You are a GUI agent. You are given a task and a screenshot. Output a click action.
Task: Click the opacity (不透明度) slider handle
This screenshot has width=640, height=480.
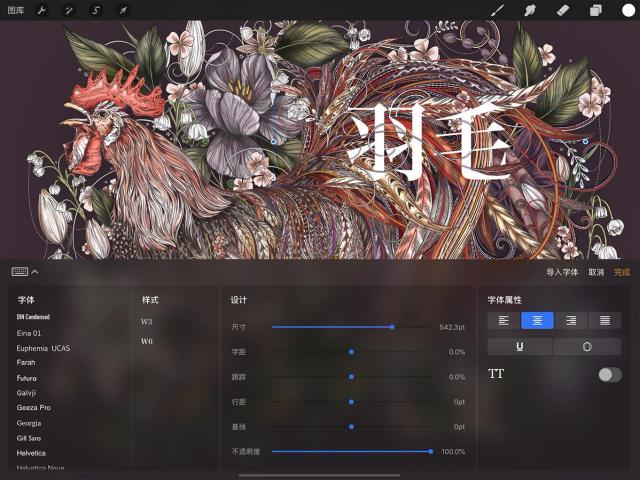coord(430,451)
